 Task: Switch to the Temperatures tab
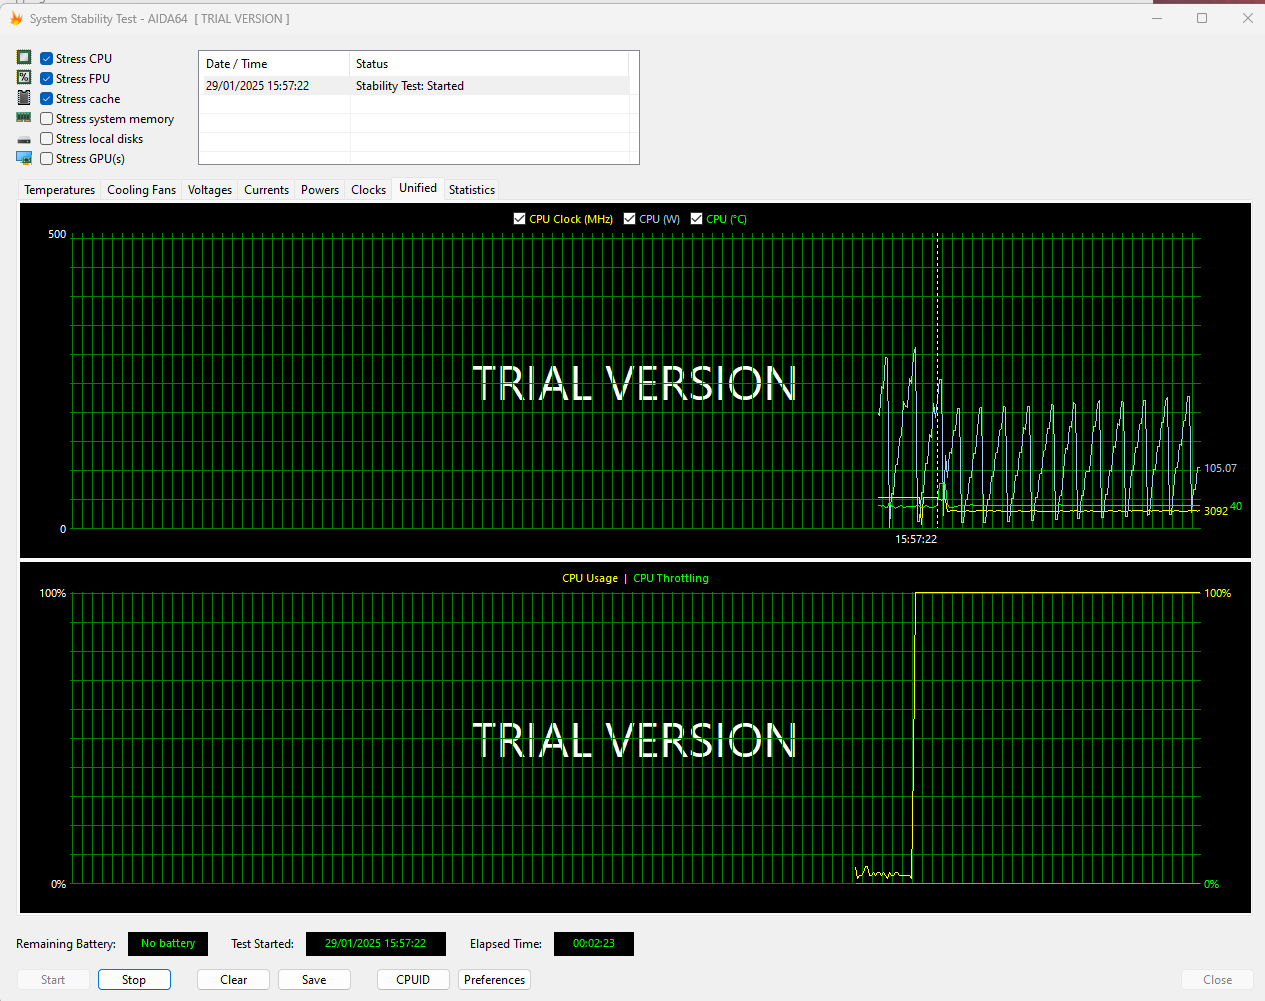(60, 190)
